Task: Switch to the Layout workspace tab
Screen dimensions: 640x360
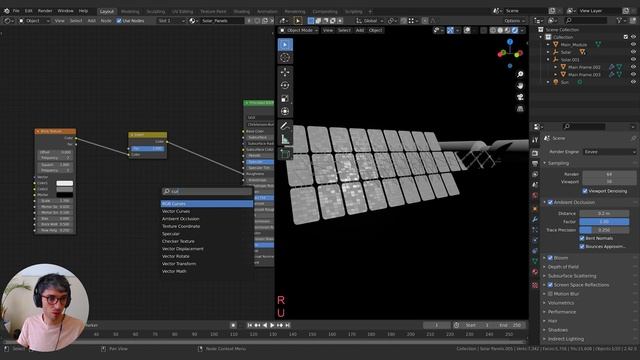Action: click(x=107, y=11)
